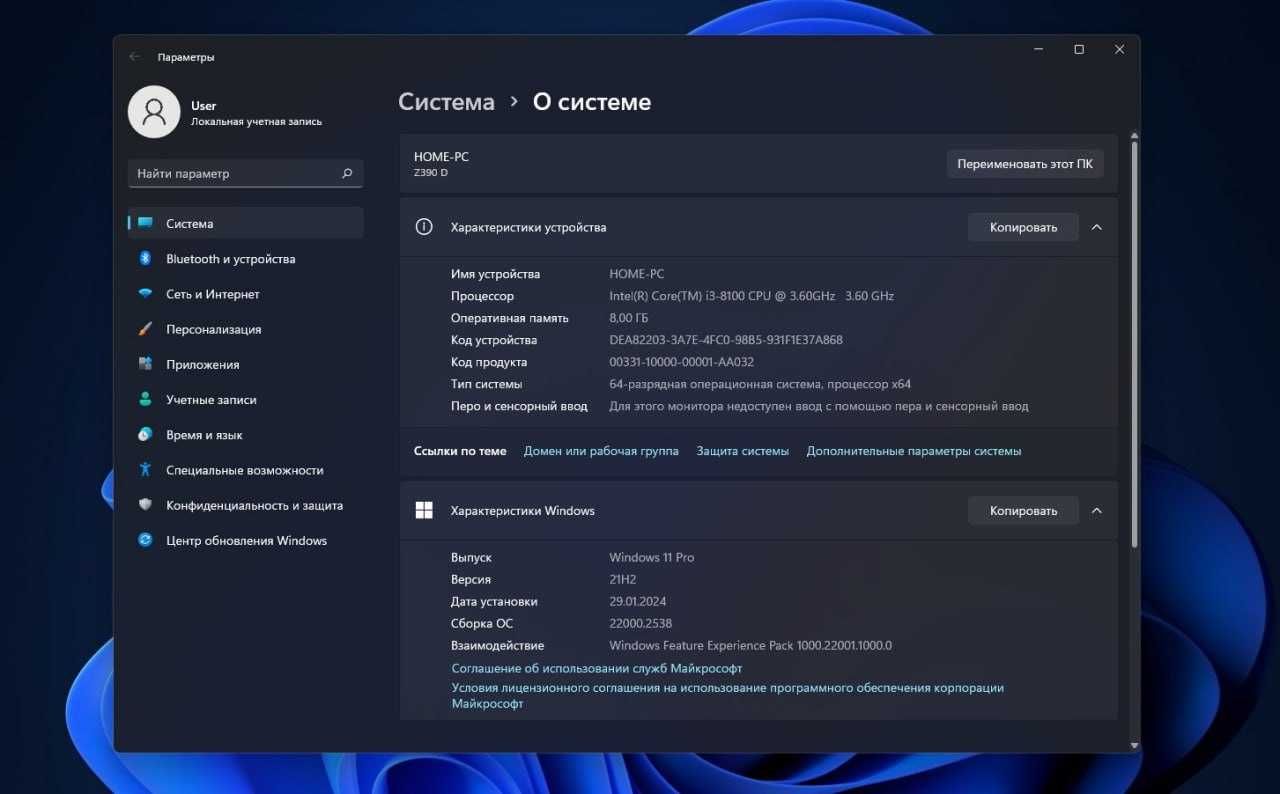1280x794 pixels.
Task: Select Приложения in the sidebar
Action: click(246, 364)
